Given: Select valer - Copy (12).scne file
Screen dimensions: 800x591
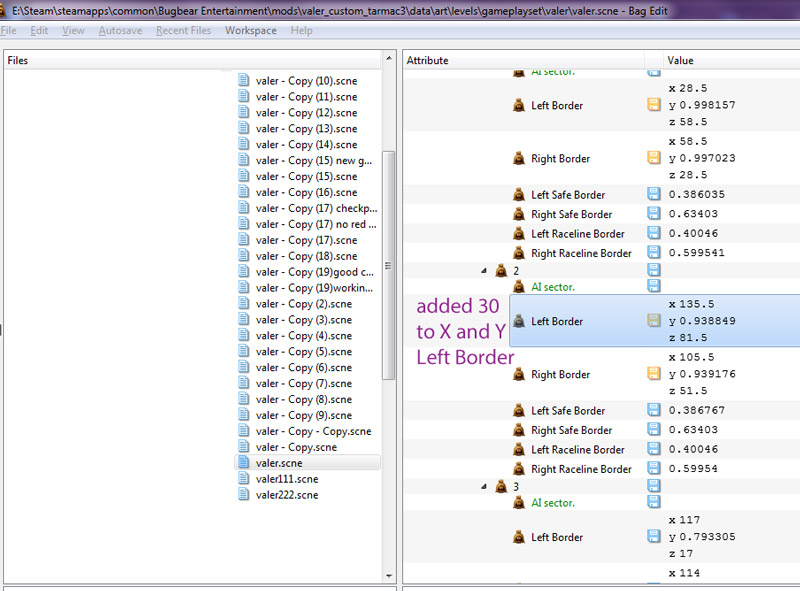Looking at the screenshot, I should click(306, 112).
